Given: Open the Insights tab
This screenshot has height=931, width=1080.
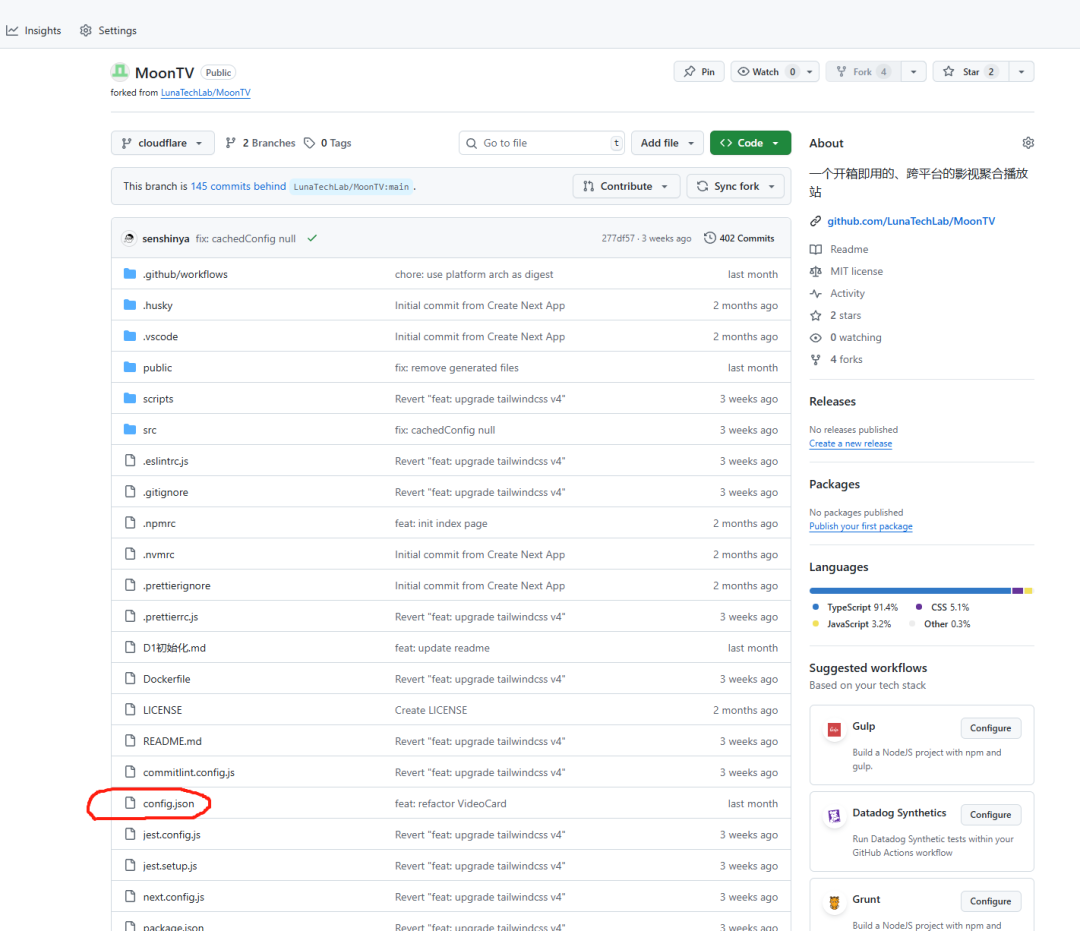Looking at the screenshot, I should point(34,31).
